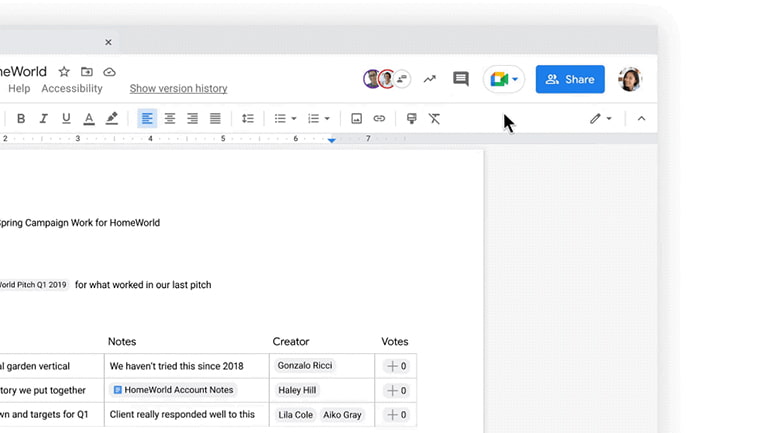Select center text alignment

pyautogui.click(x=170, y=118)
